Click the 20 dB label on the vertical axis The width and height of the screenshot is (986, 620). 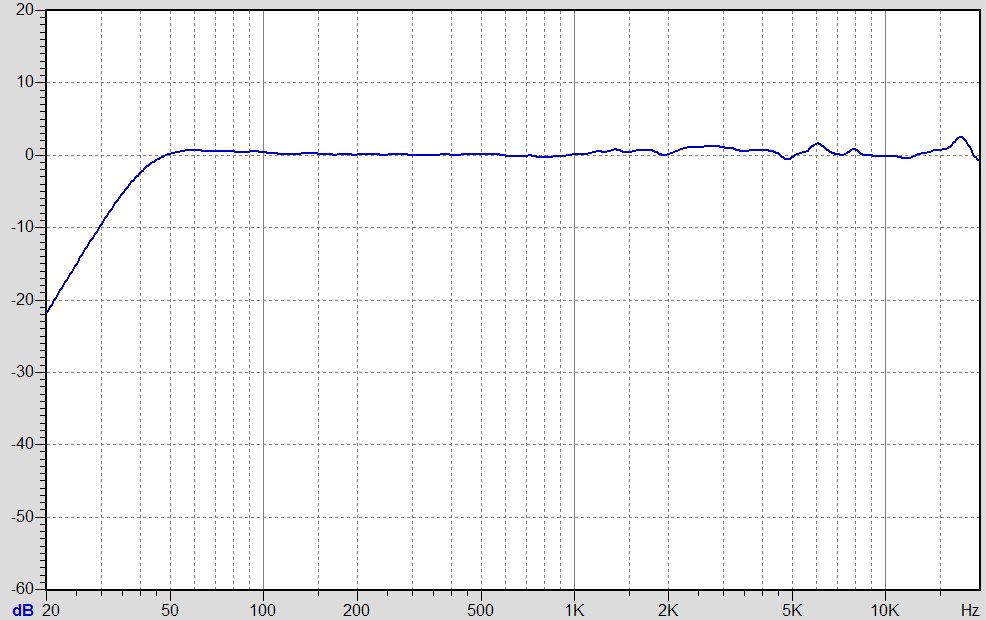click(x=25, y=10)
